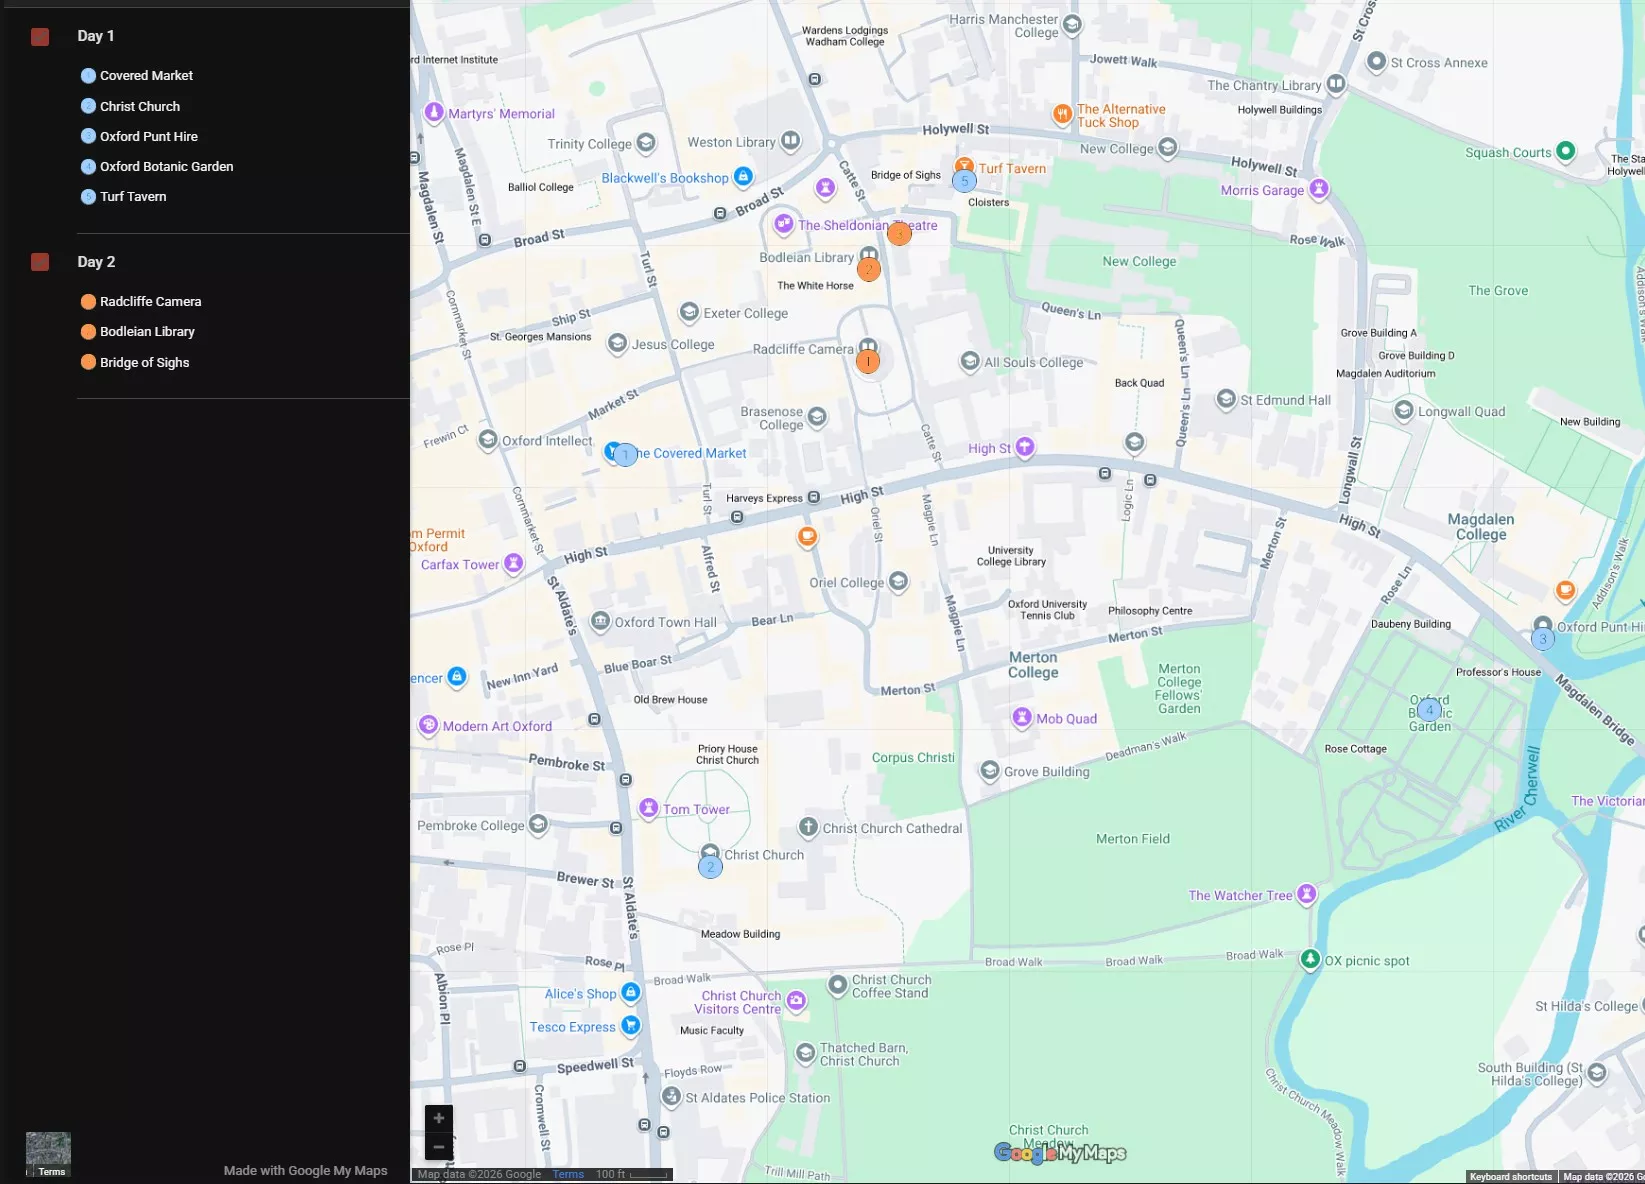Zoom in with the plus button
This screenshot has width=1645, height=1184.
tap(439, 1119)
